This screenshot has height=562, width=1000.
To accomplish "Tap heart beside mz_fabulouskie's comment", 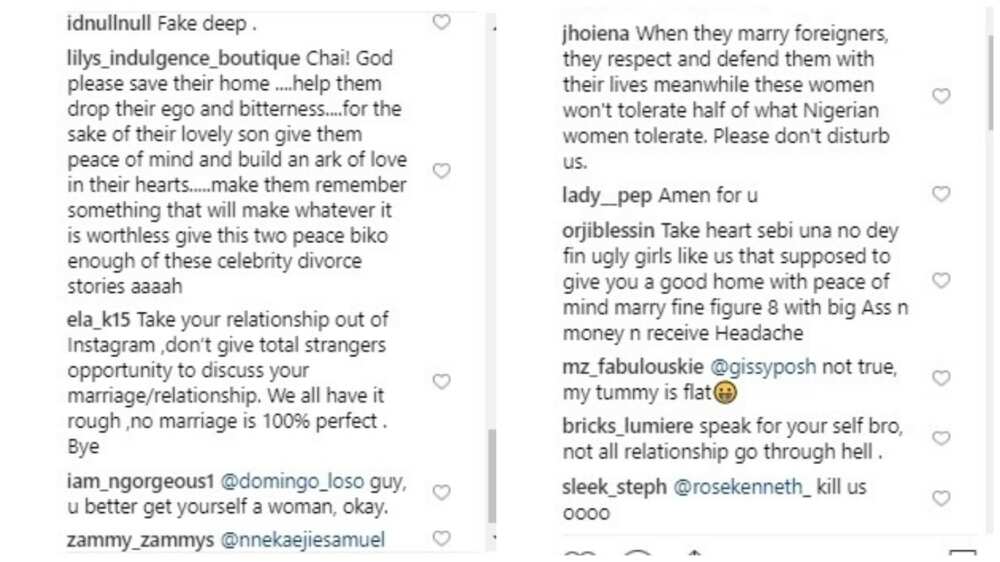I will tap(941, 378).
